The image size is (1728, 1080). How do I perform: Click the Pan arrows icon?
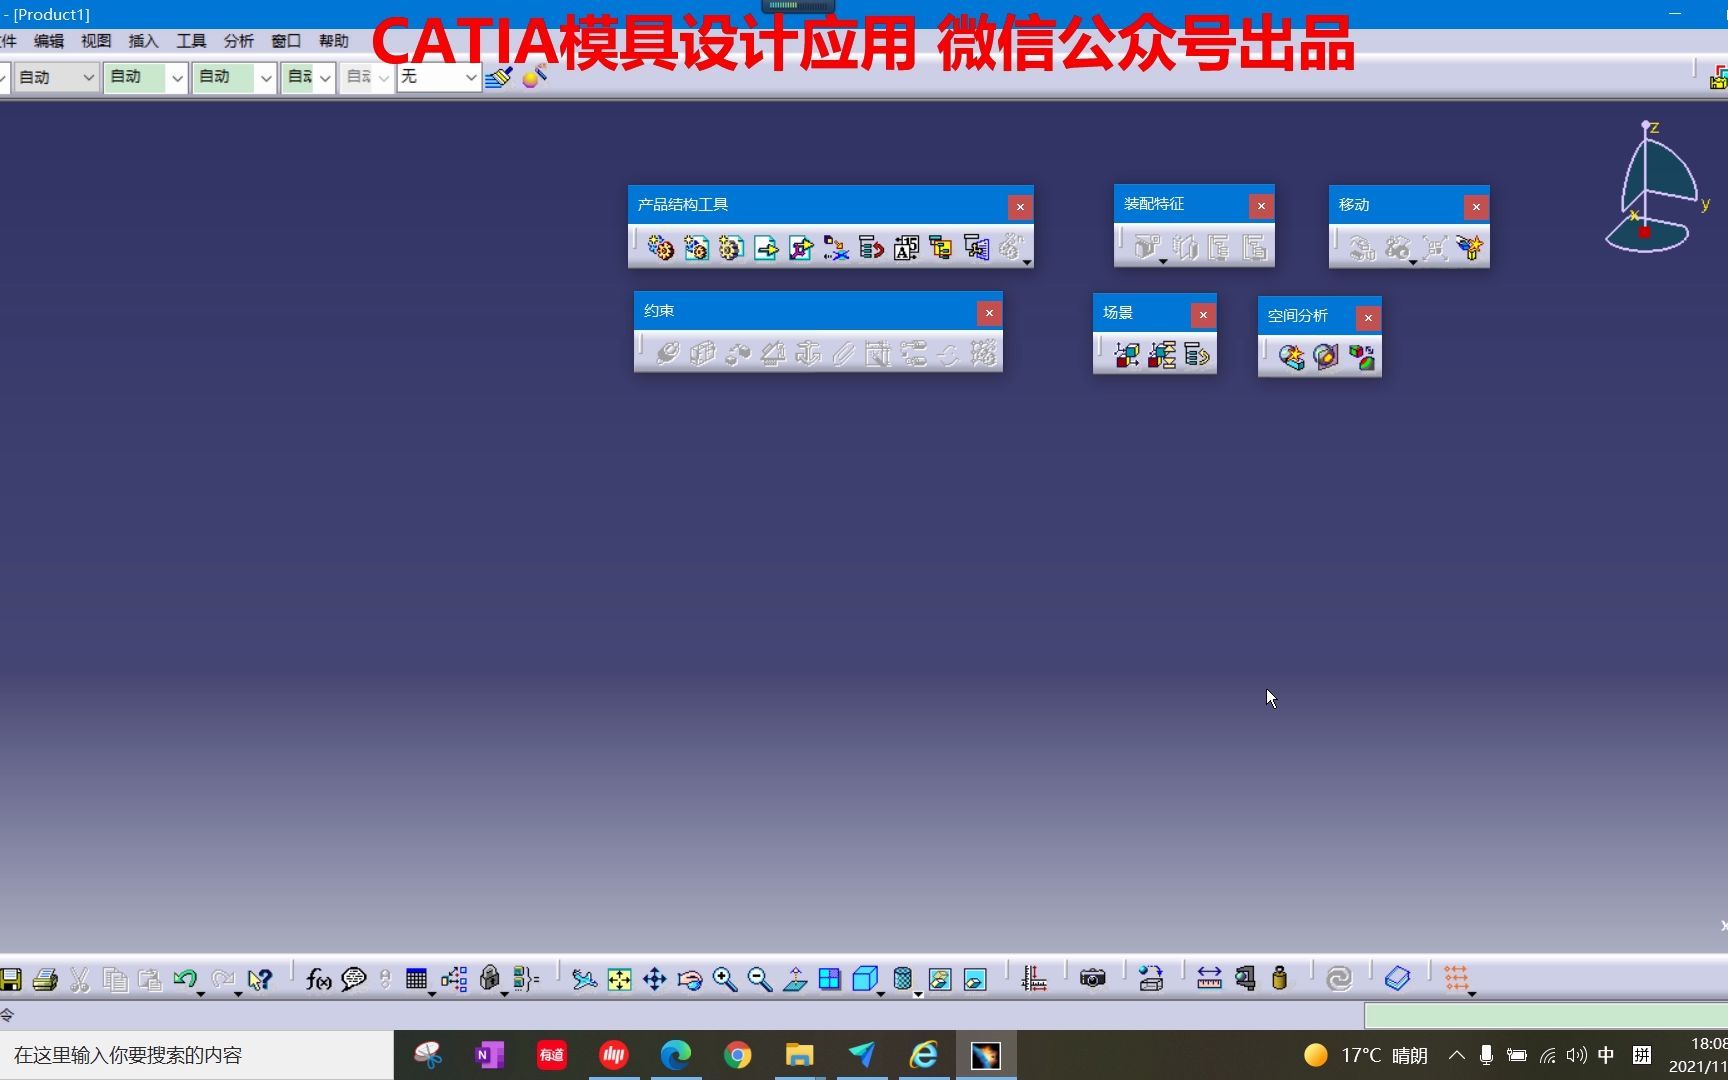(x=654, y=979)
